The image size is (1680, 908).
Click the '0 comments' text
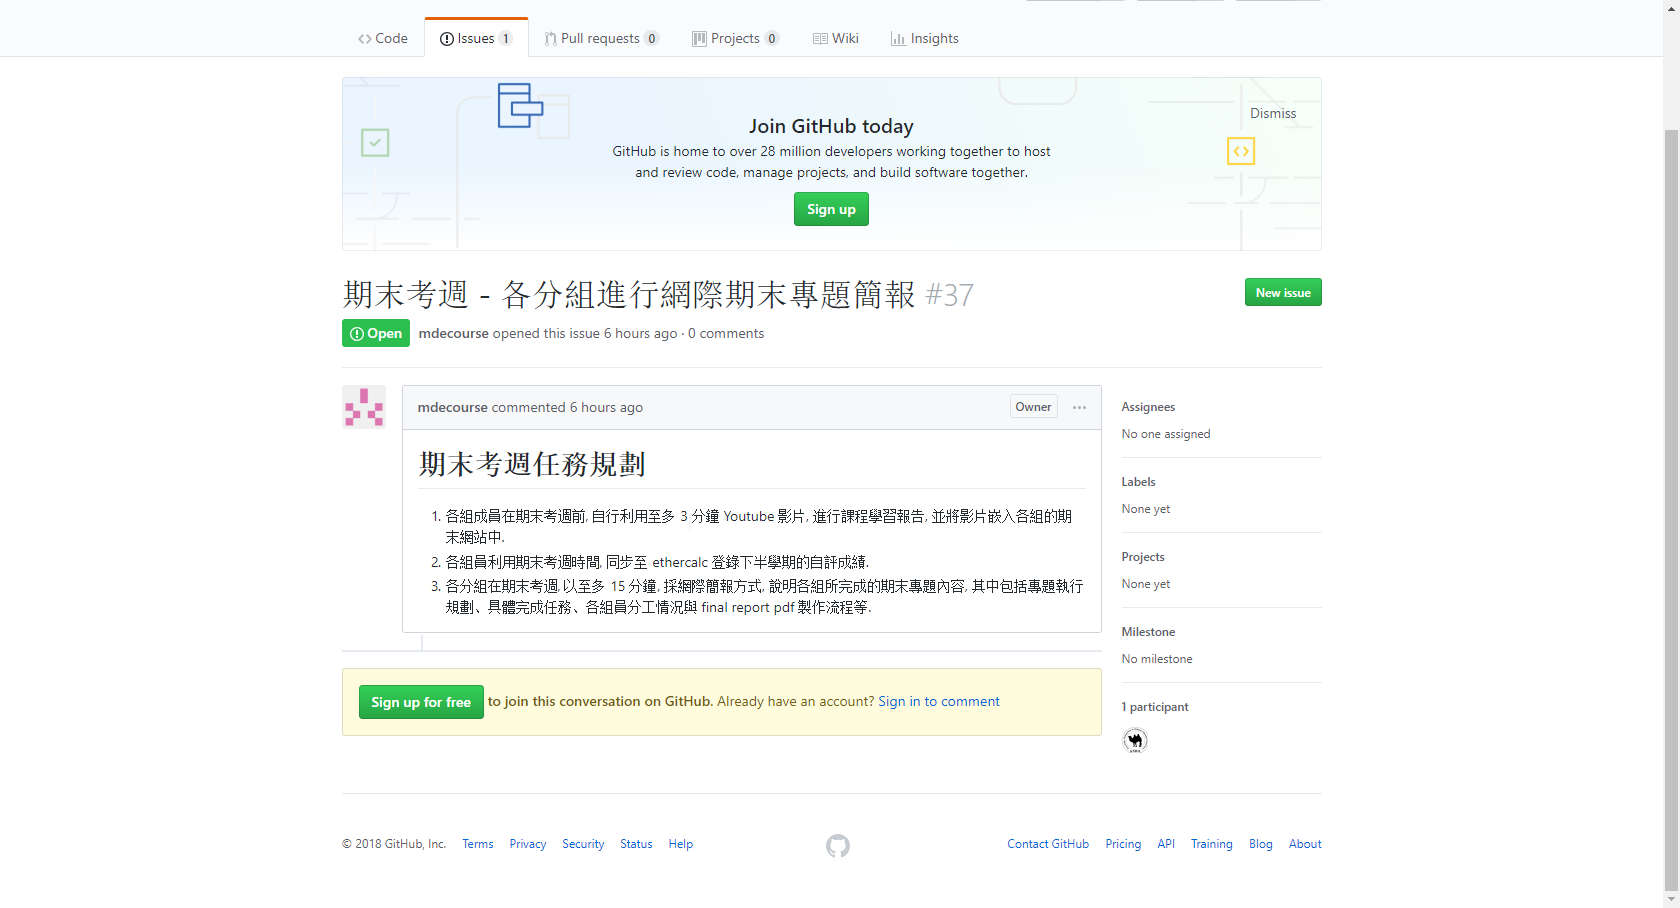click(726, 333)
